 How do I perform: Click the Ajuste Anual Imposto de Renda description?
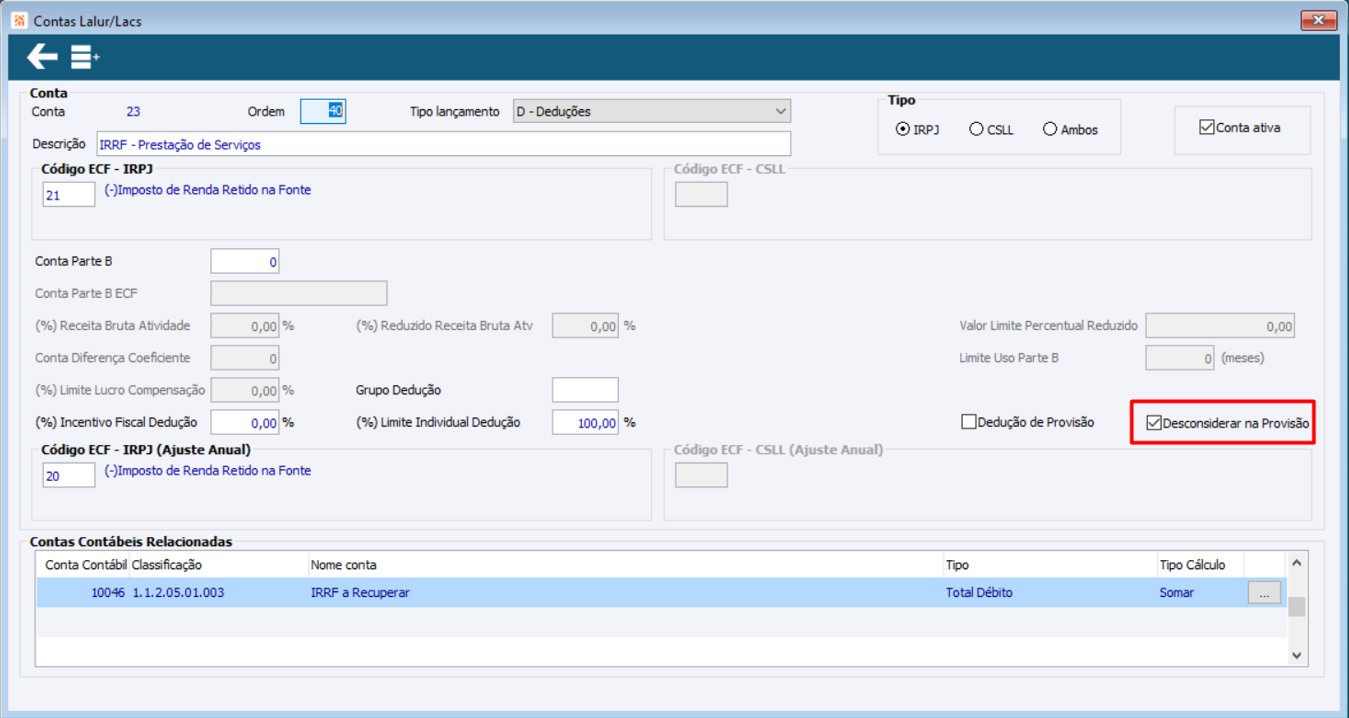207,471
